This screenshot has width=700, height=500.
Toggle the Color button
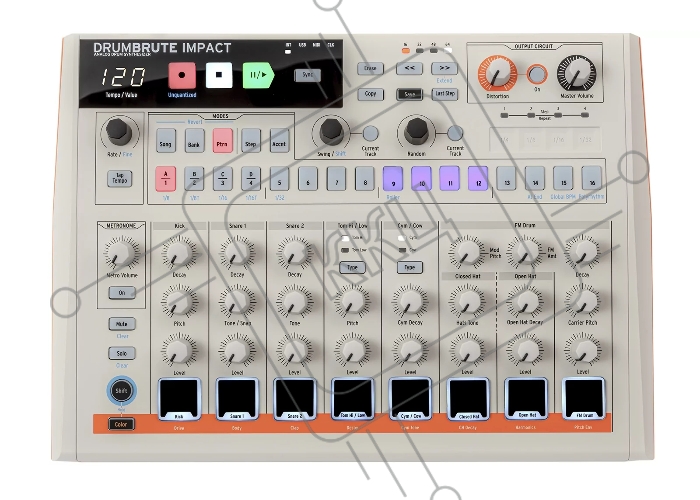pyautogui.click(x=121, y=424)
